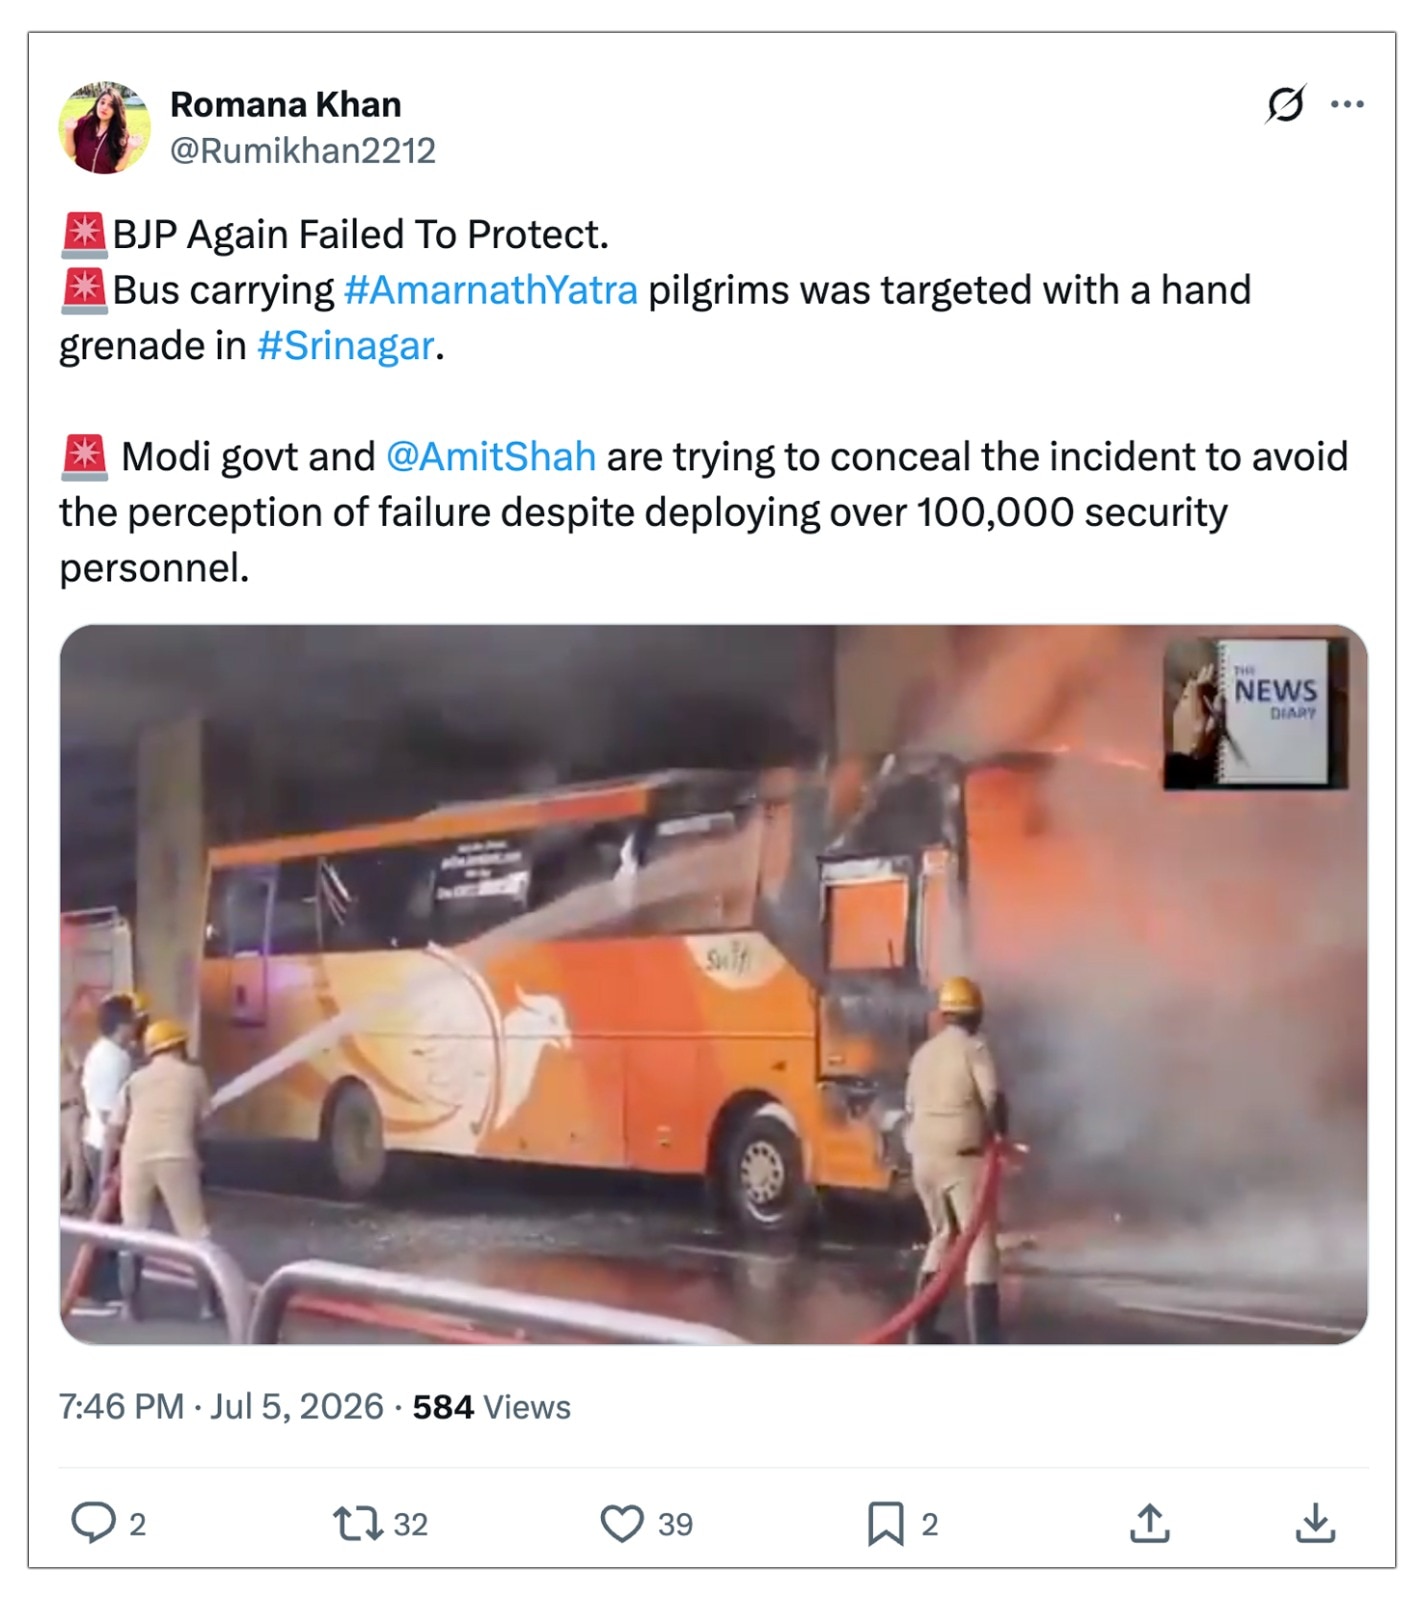The height and width of the screenshot is (1600, 1424).
Task: Click the @Rumikhan2212 handle
Action: pos(303,151)
